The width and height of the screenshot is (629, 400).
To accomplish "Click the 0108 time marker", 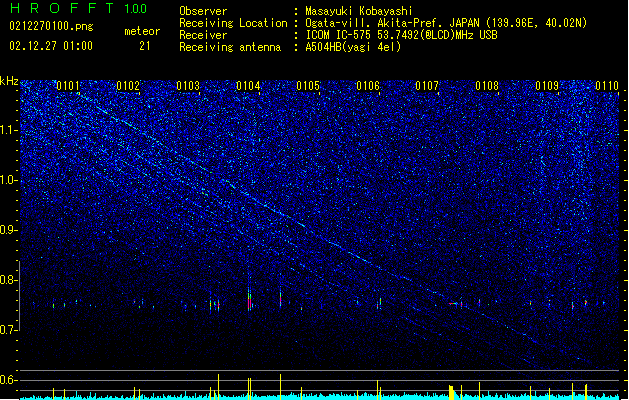I will point(487,86).
